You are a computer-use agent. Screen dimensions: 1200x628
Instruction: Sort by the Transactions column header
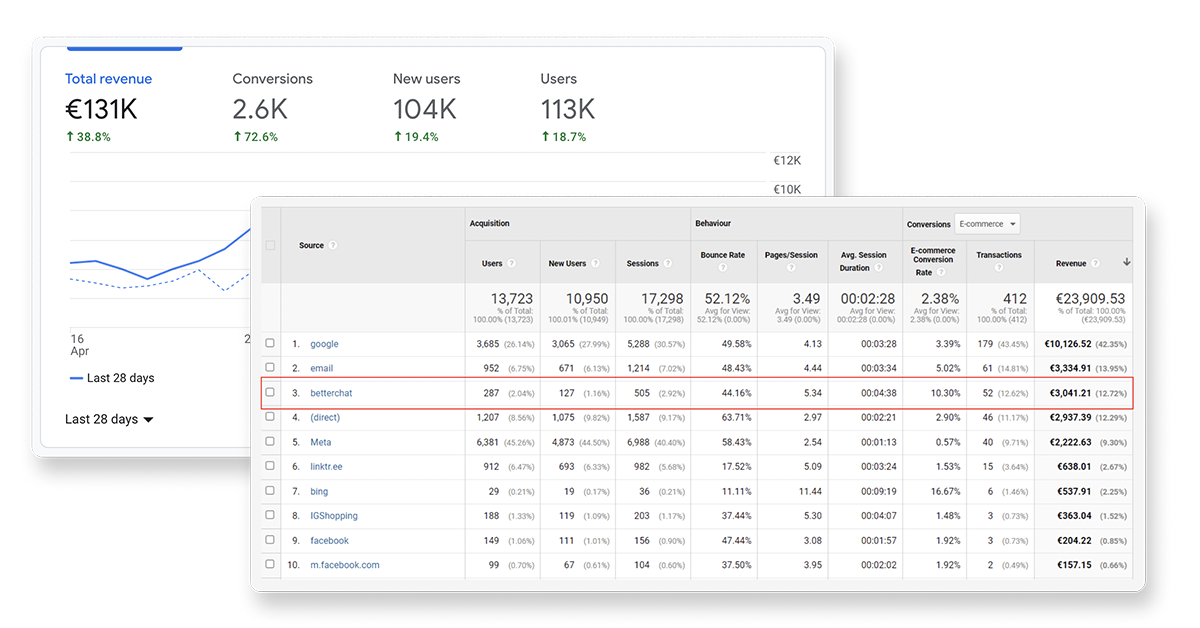click(999, 255)
